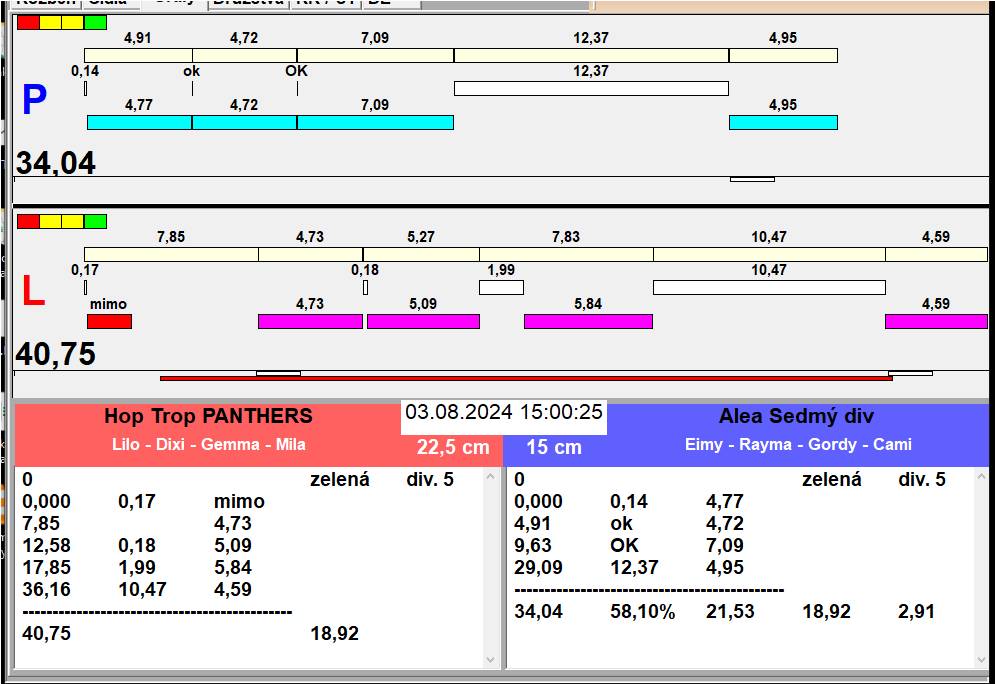Click the up arrow in Panthers results panel
This screenshot has width=995, height=684.
click(x=491, y=476)
